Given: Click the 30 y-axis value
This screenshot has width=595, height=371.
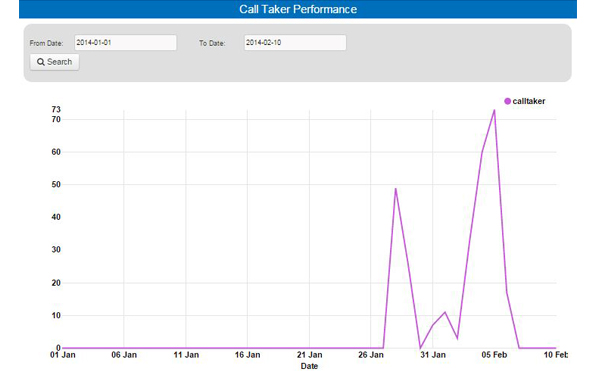Looking at the screenshot, I should pyautogui.click(x=56, y=250).
